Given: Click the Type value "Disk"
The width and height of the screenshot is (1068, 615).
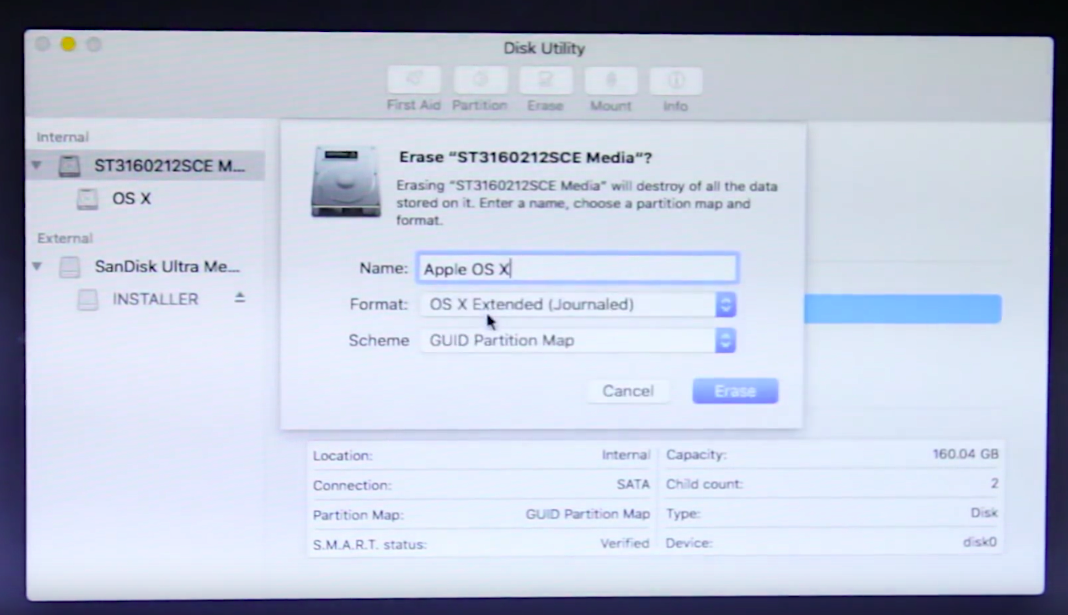Looking at the screenshot, I should [x=984, y=513].
